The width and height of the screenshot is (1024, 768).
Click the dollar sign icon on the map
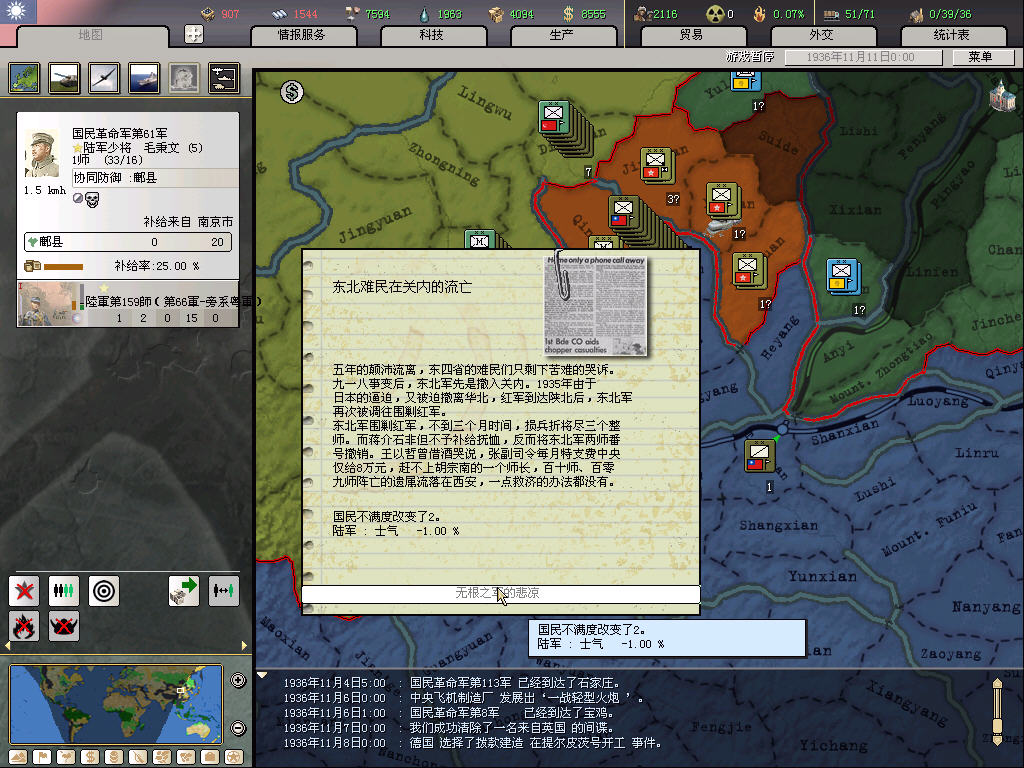point(292,93)
